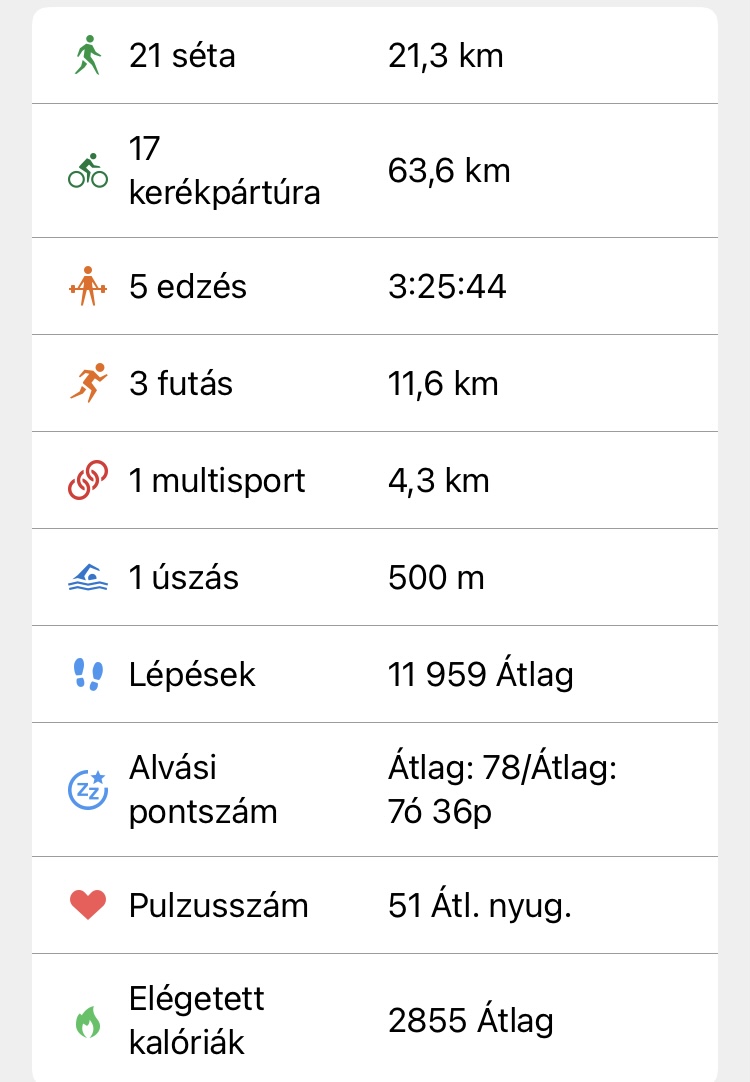
Task: Tap the blue swimmer icon
Action: (x=88, y=578)
